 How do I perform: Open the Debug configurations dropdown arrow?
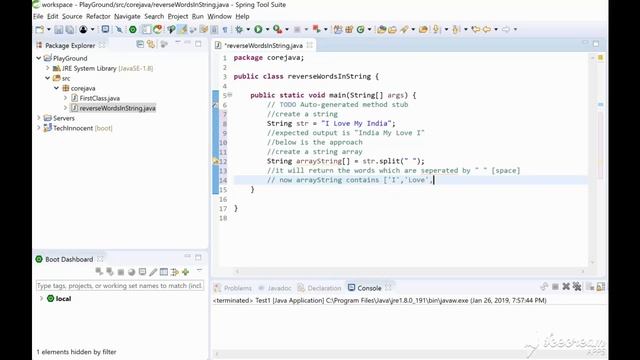click(248, 29)
